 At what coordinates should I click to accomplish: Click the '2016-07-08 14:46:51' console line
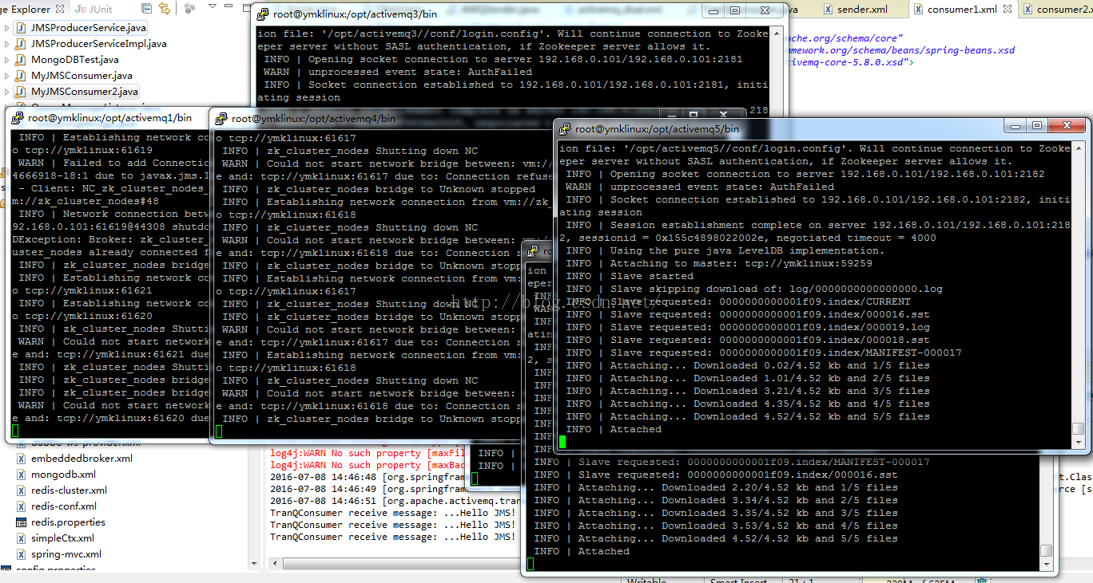point(395,501)
